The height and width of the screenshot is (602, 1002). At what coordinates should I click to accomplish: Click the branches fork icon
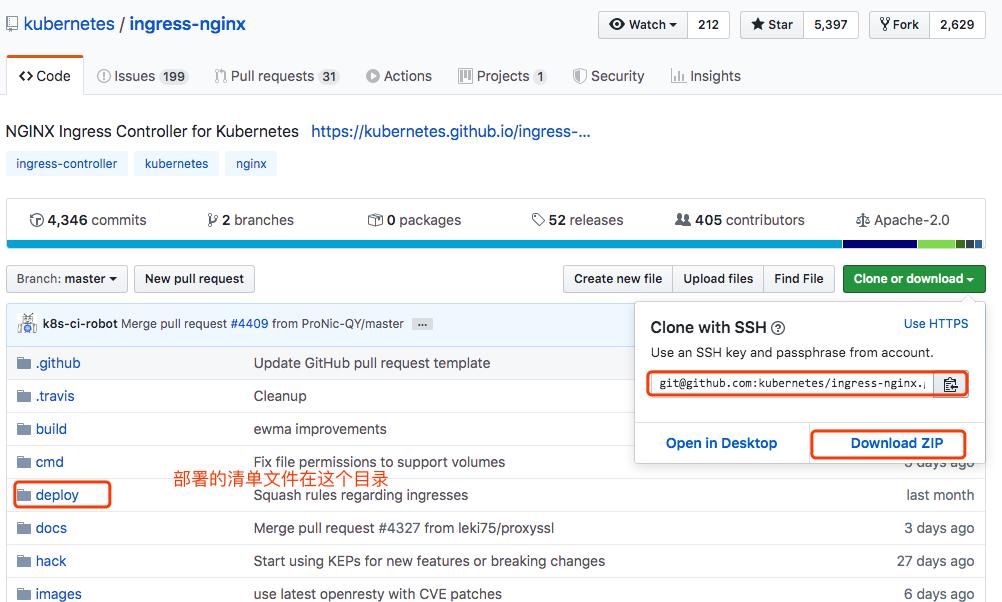point(212,220)
